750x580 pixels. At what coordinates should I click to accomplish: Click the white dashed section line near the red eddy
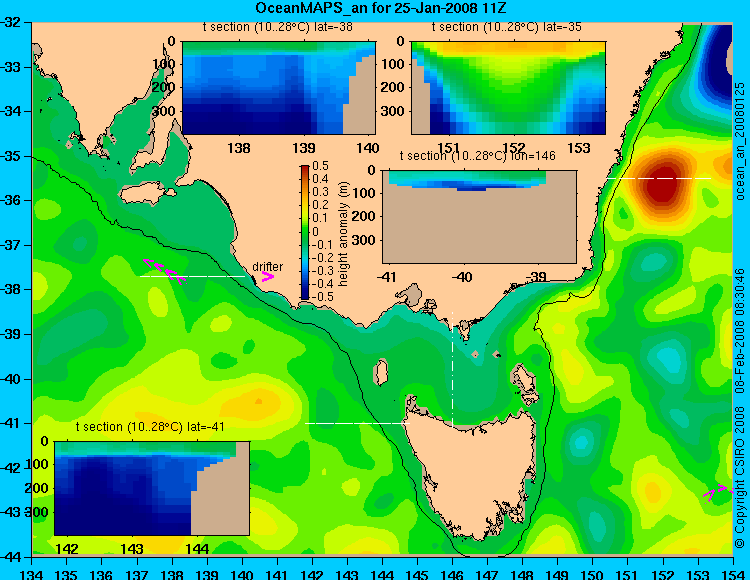[x=659, y=178]
